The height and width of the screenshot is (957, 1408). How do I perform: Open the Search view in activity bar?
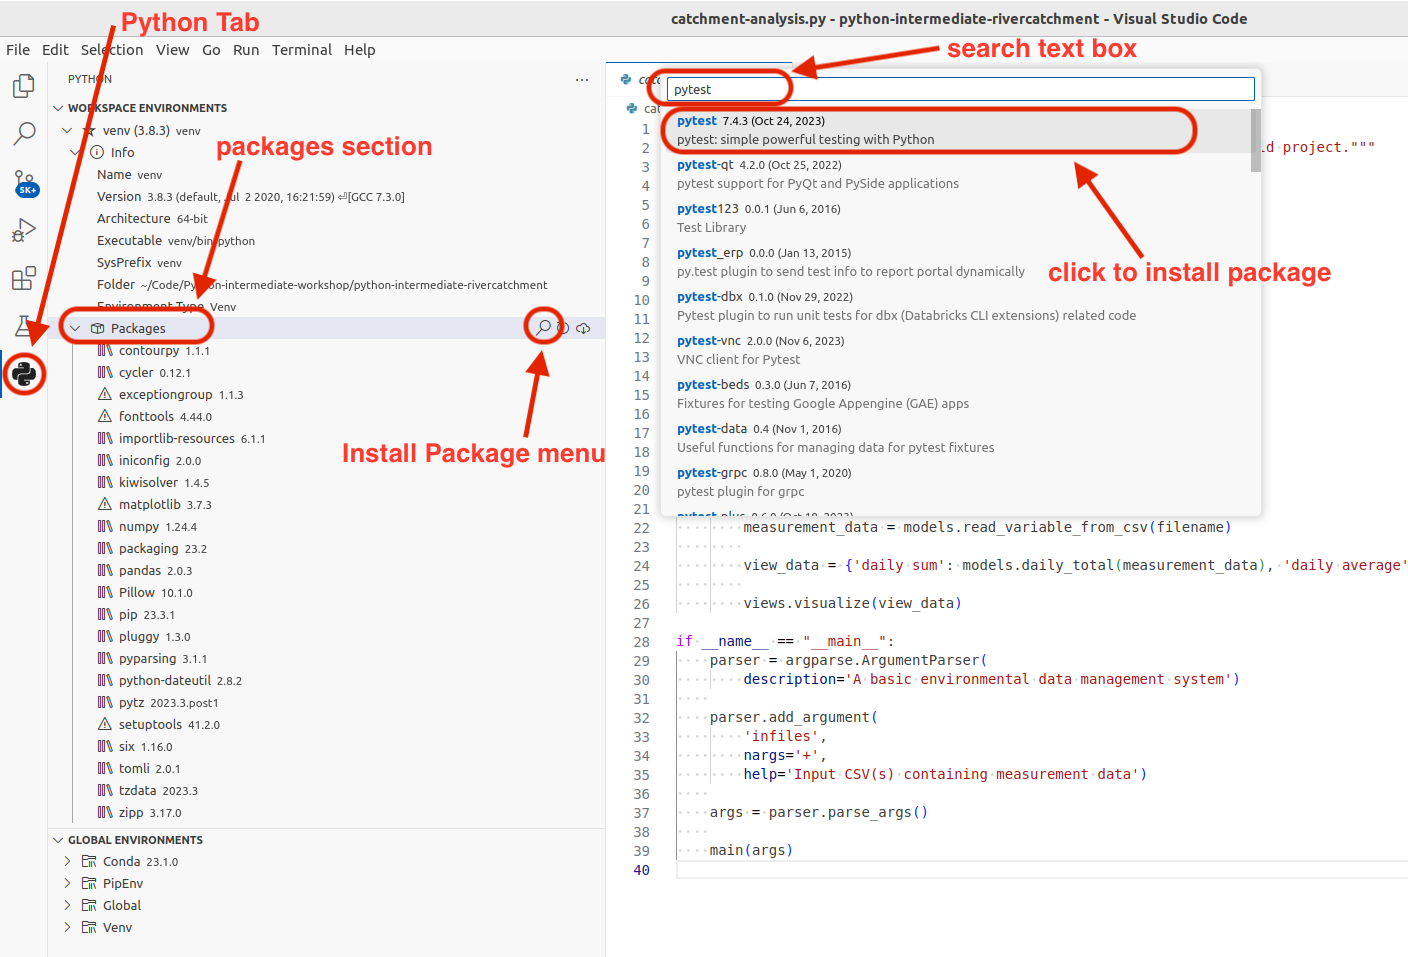[24, 134]
